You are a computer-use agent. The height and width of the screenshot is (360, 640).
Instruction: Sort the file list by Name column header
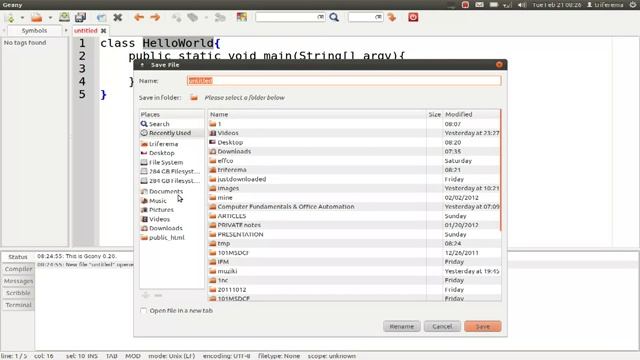pyautogui.click(x=317, y=114)
